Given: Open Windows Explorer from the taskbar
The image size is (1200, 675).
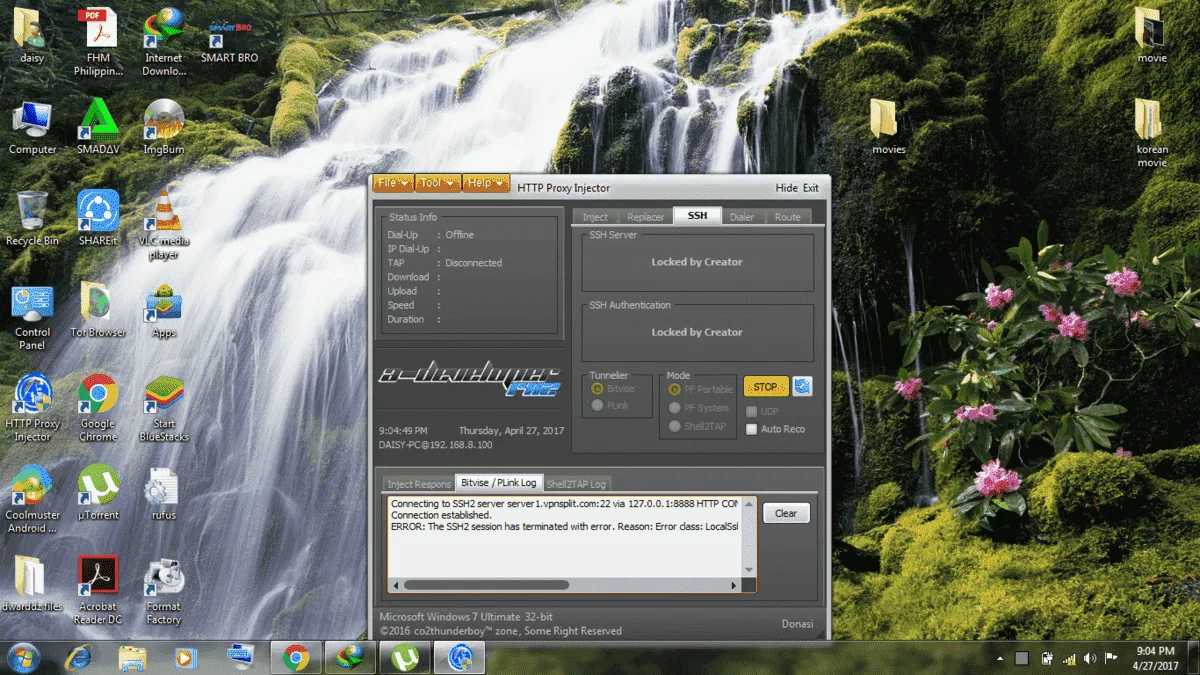Looking at the screenshot, I should (x=132, y=657).
